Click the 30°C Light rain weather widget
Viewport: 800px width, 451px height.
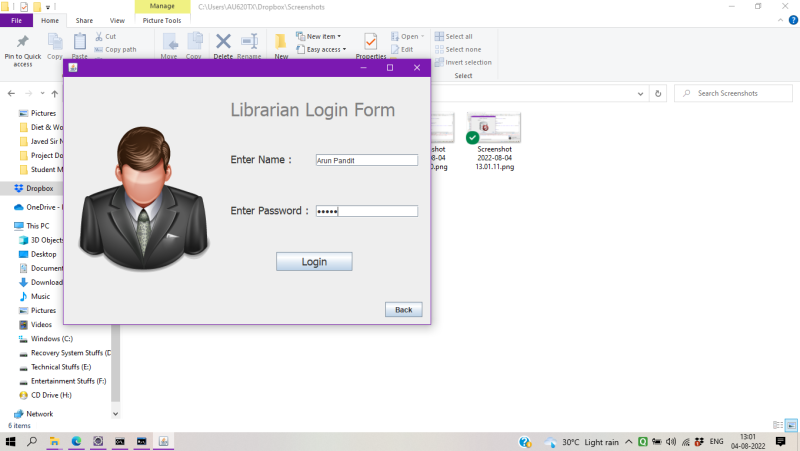pyautogui.click(x=581, y=442)
